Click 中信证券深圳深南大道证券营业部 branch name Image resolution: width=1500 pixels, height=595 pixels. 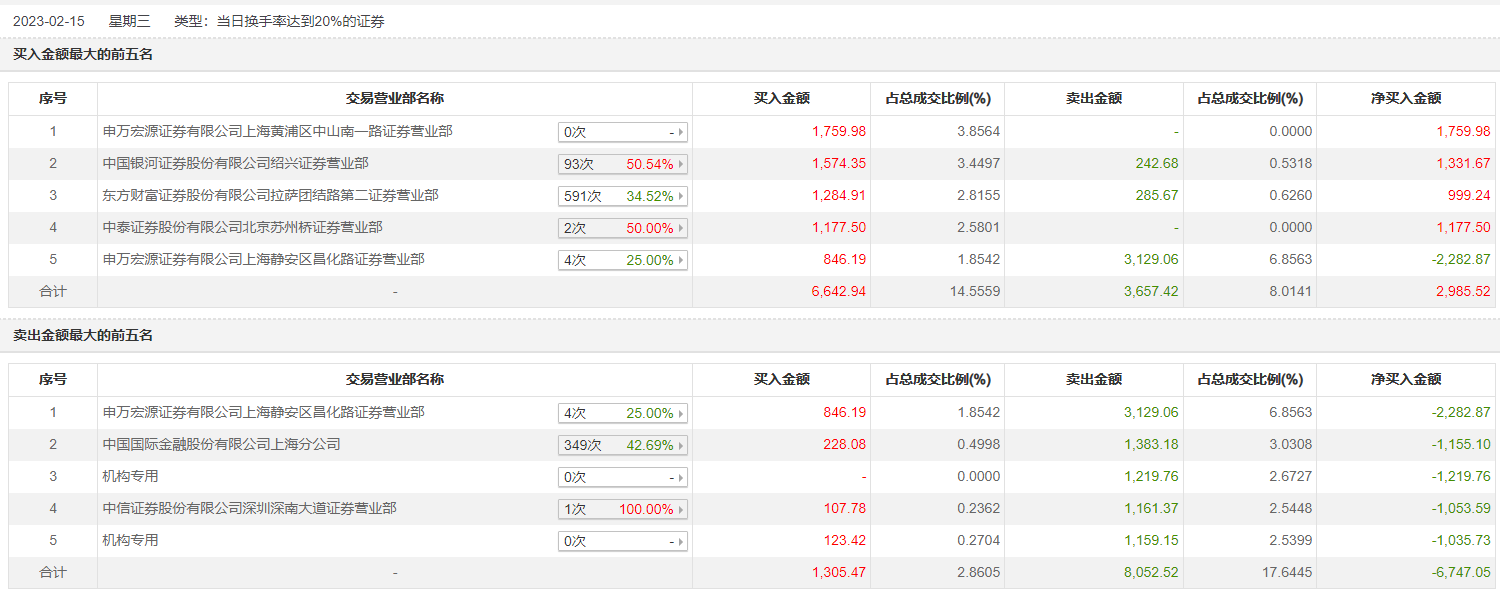pyautogui.click(x=249, y=508)
